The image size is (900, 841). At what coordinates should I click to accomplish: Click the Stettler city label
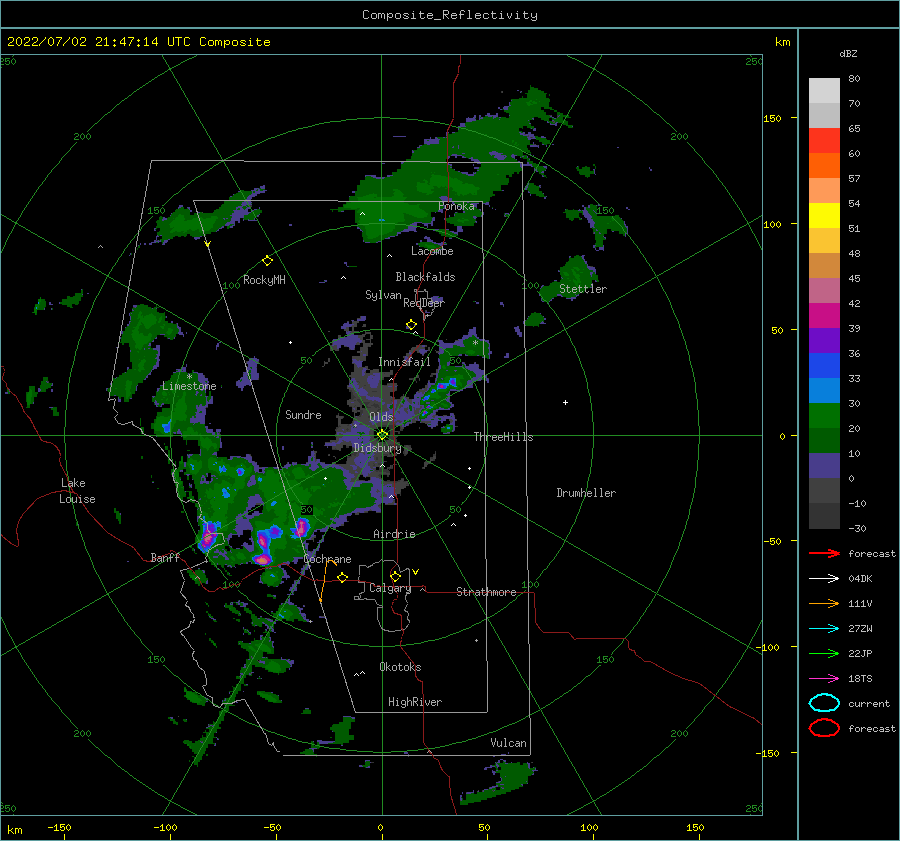[x=583, y=289]
